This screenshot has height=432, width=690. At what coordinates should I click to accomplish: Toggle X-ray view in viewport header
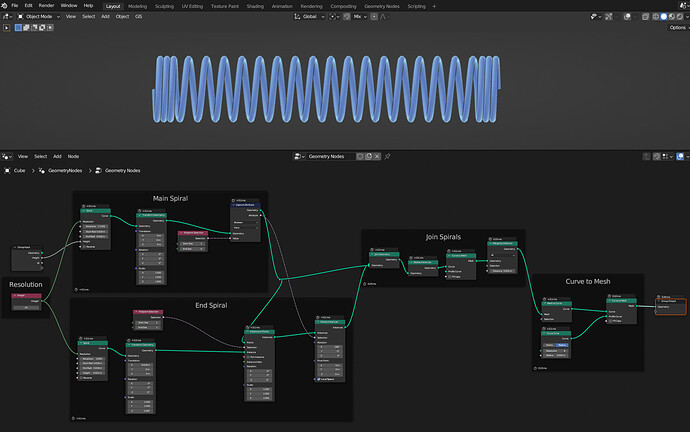[x=645, y=17]
